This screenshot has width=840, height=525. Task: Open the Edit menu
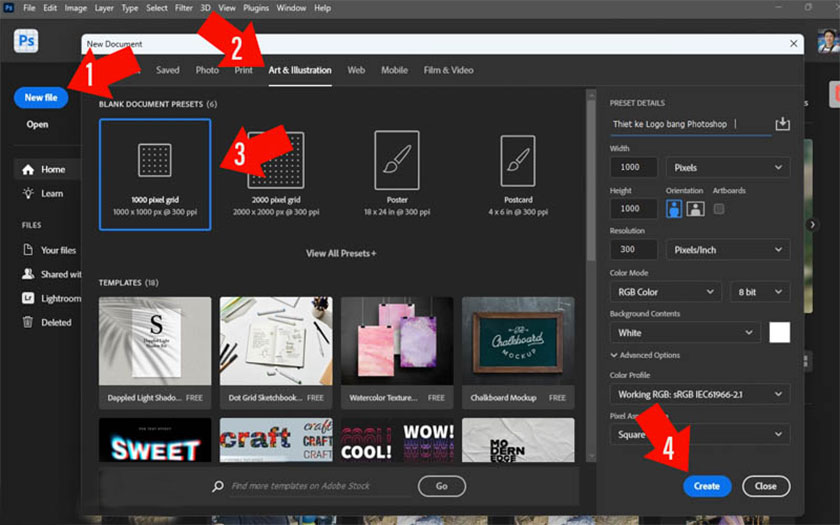coord(50,8)
